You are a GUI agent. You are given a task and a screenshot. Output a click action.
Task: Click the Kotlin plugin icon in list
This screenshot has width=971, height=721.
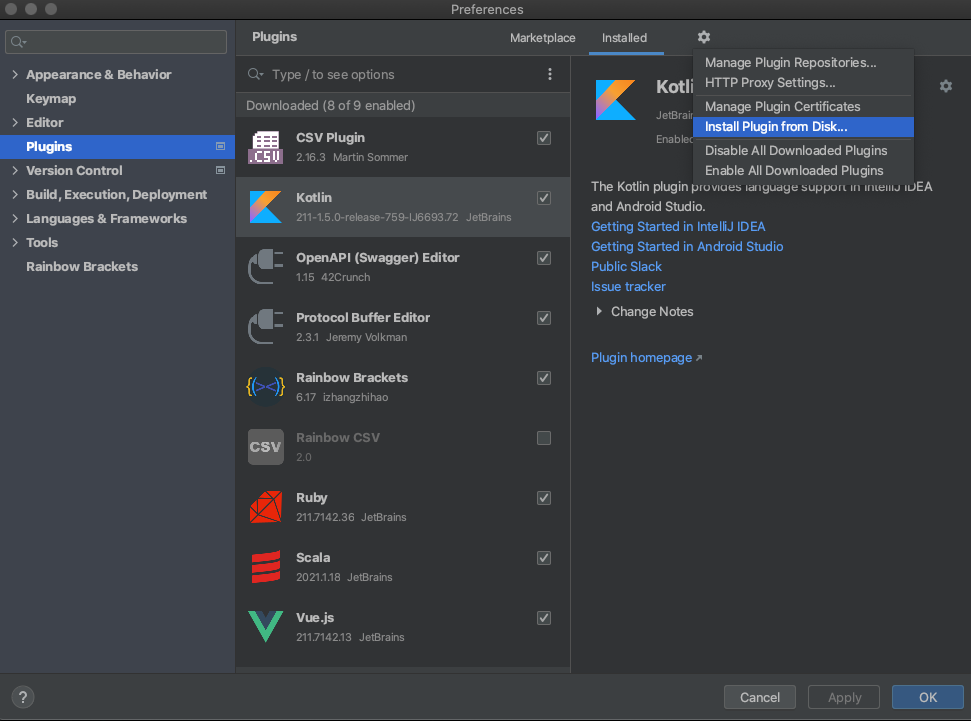click(x=266, y=208)
